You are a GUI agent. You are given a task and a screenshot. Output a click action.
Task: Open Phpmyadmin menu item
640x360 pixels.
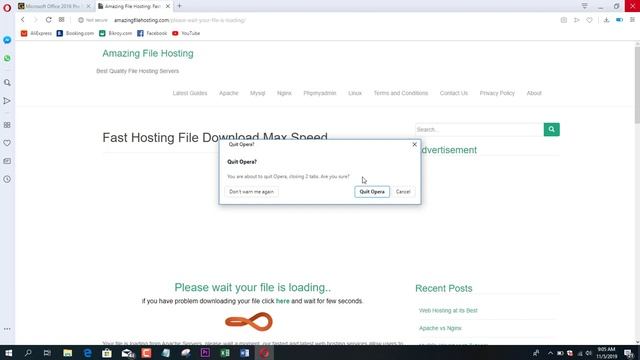(320, 93)
